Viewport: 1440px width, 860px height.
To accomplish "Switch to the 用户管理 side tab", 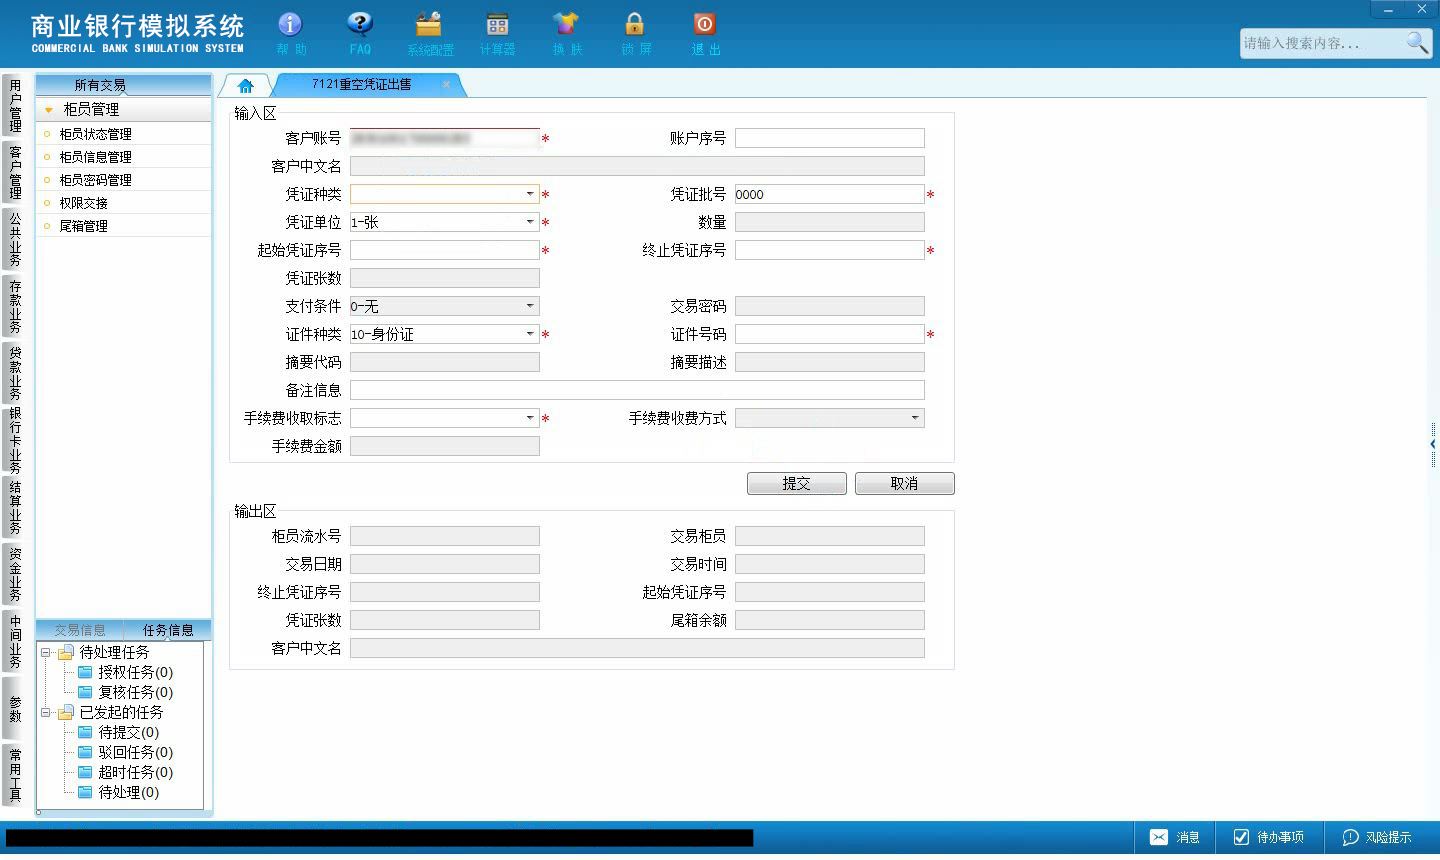I will [14, 105].
